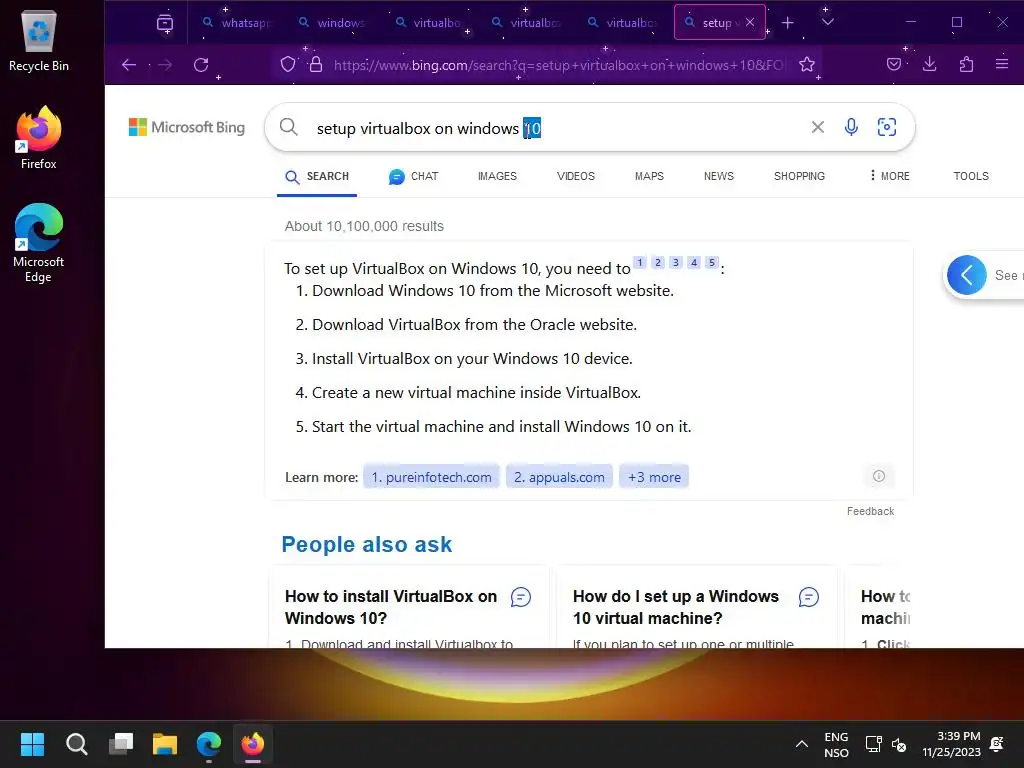Open File Explorer from taskbar
Image resolution: width=1024 pixels, height=768 pixels.
(x=165, y=744)
